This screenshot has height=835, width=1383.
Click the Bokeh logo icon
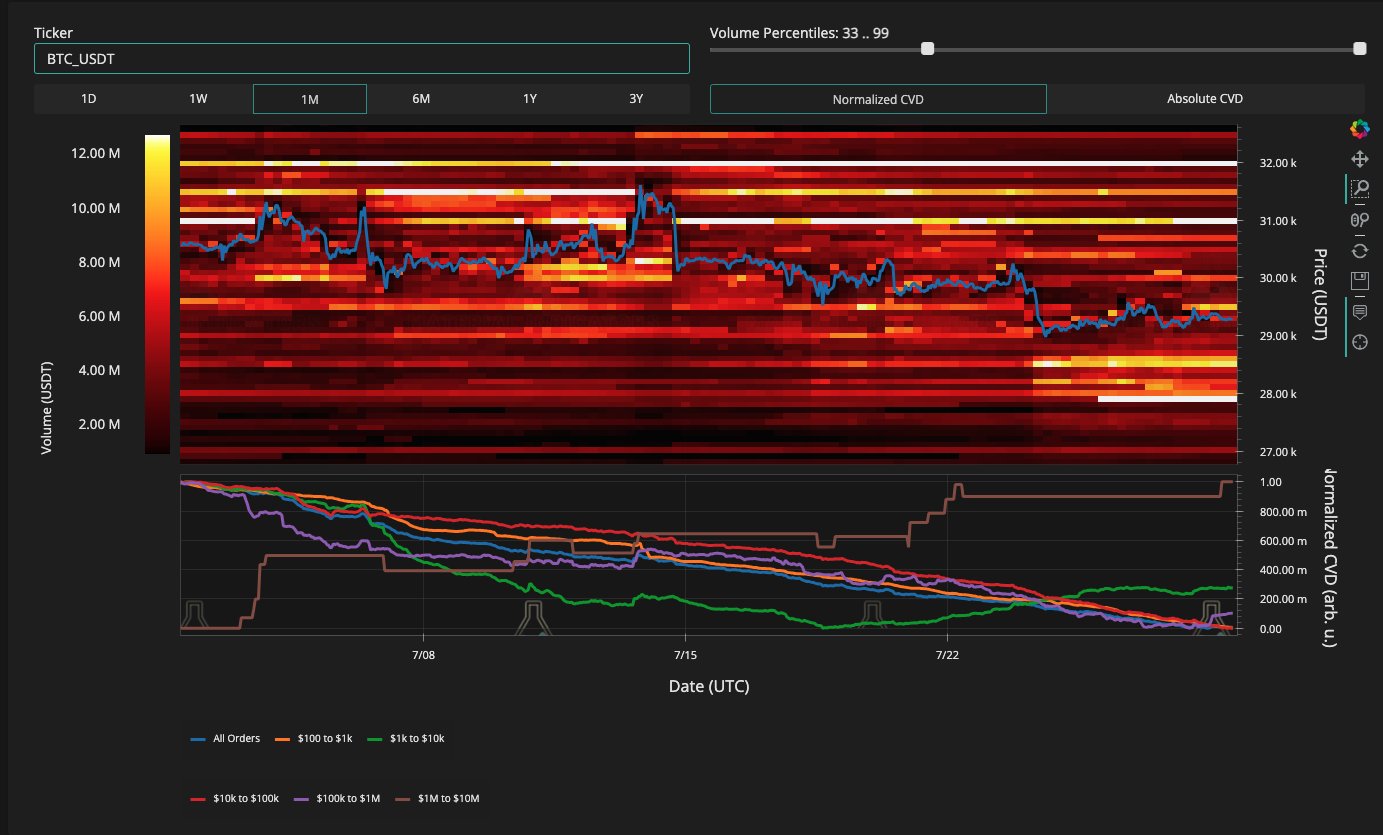1359,128
